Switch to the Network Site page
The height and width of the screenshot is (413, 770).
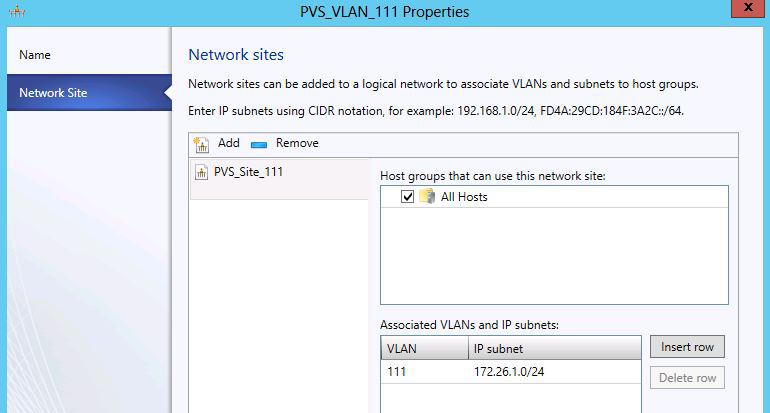click(89, 92)
